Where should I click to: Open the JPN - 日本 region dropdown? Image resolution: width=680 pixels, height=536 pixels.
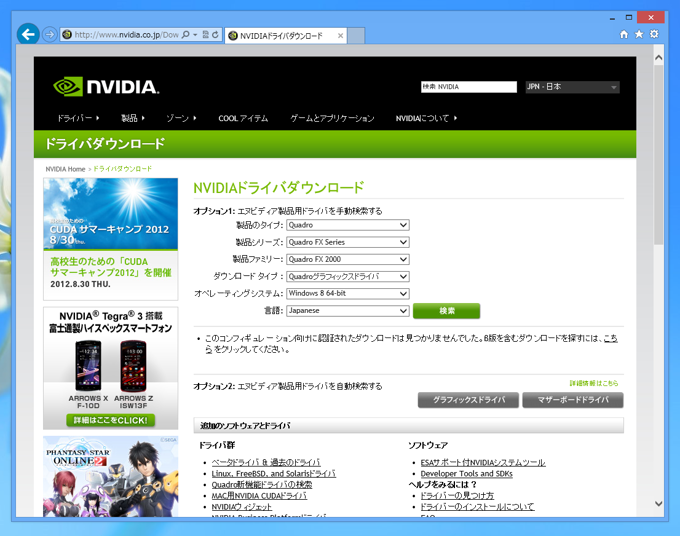572,87
